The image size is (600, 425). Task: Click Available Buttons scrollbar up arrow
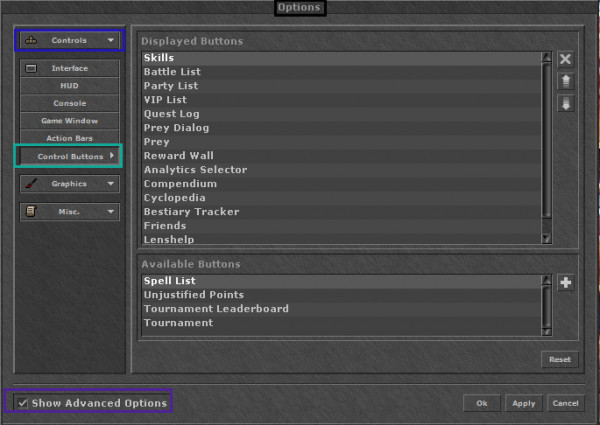pyautogui.click(x=546, y=280)
